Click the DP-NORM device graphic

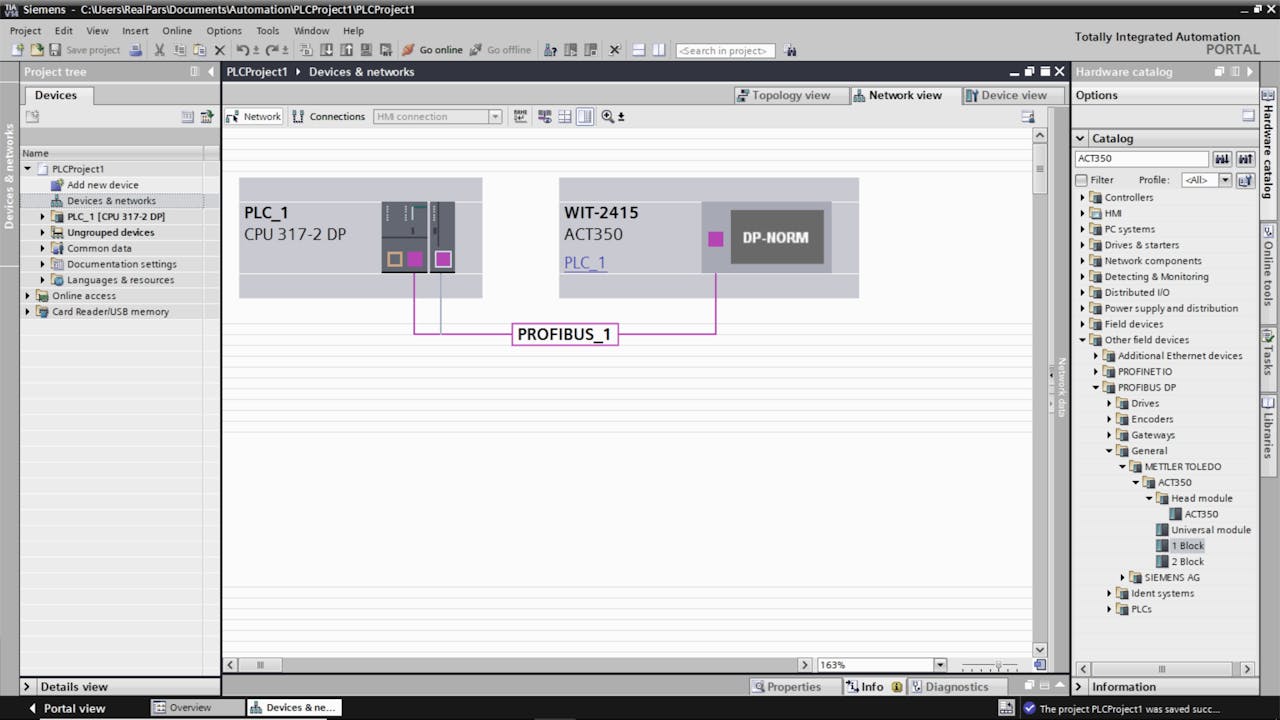pos(777,237)
